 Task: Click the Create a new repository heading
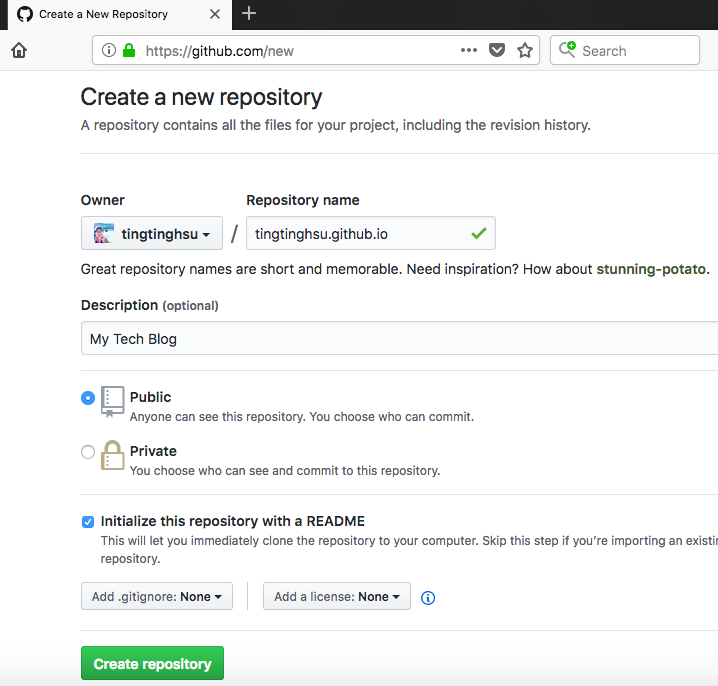201,97
